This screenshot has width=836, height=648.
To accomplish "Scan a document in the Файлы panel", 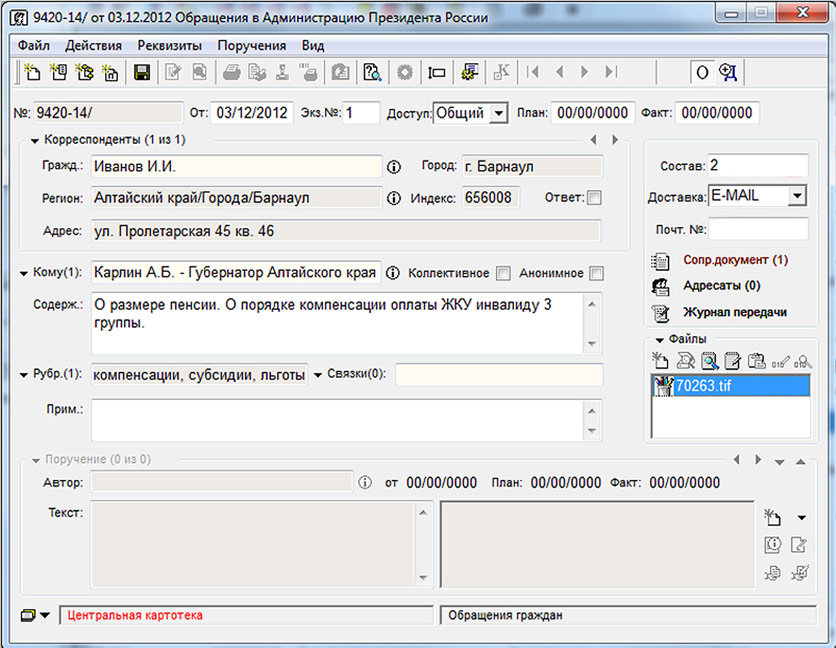I will pos(685,362).
